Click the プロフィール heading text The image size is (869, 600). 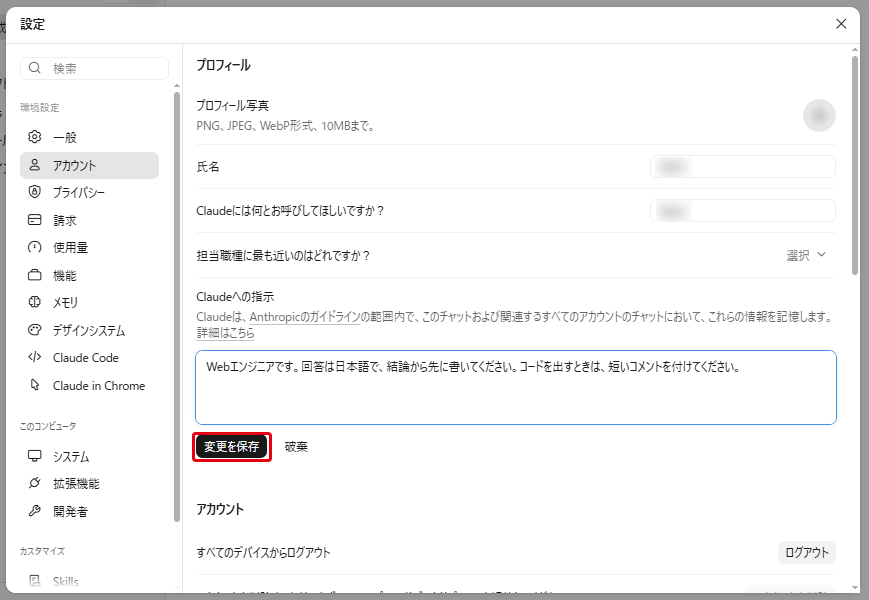coord(223,65)
